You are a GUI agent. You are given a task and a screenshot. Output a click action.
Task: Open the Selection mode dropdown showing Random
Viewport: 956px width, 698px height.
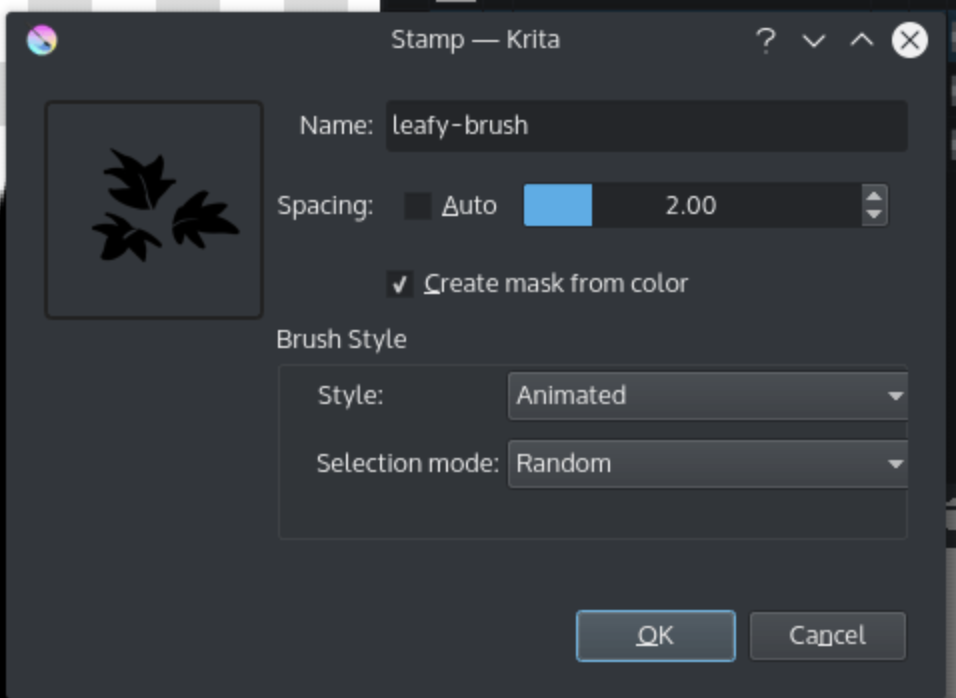tap(707, 464)
